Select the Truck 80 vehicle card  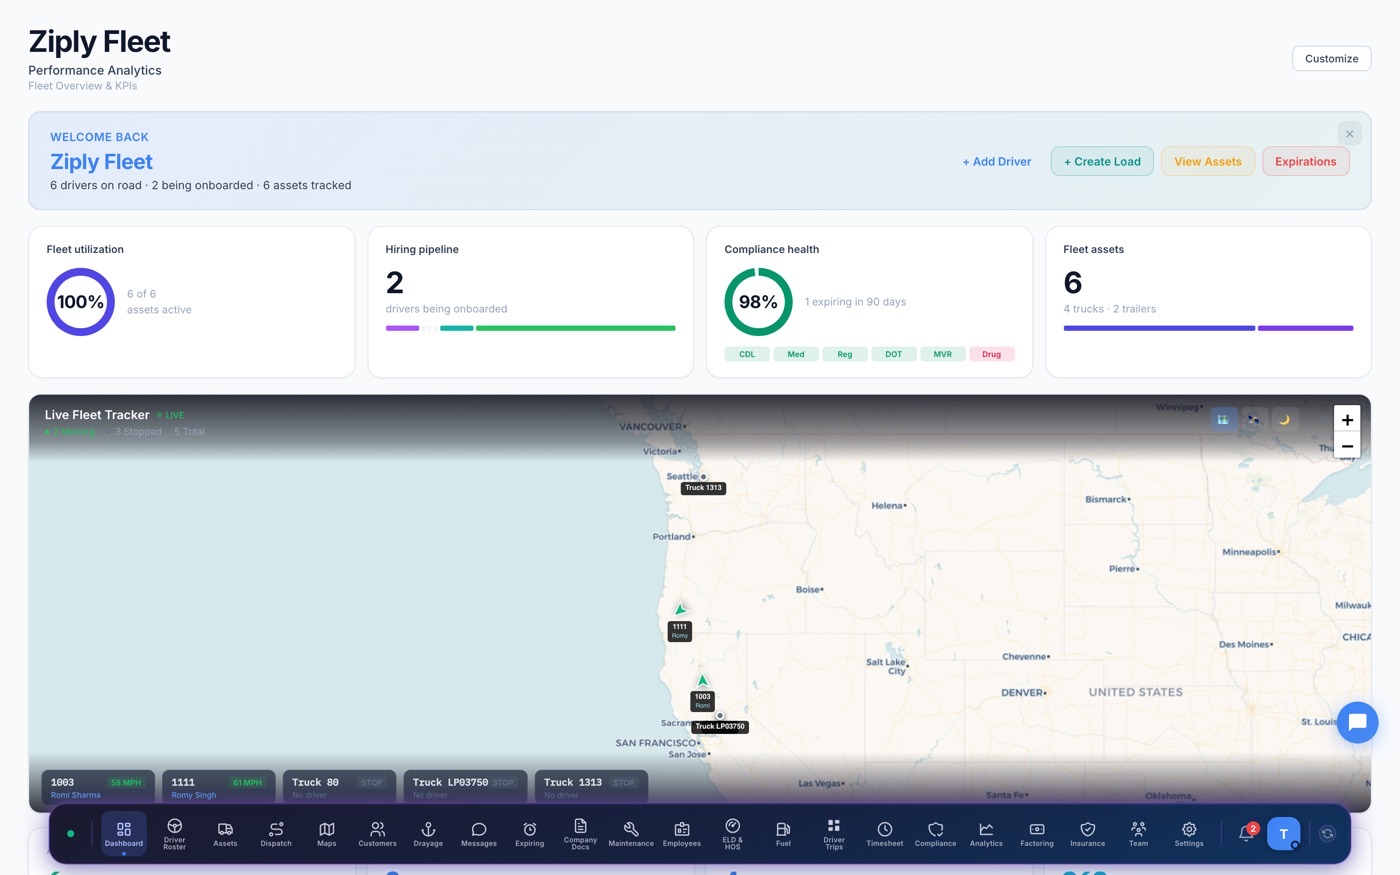pos(340,787)
